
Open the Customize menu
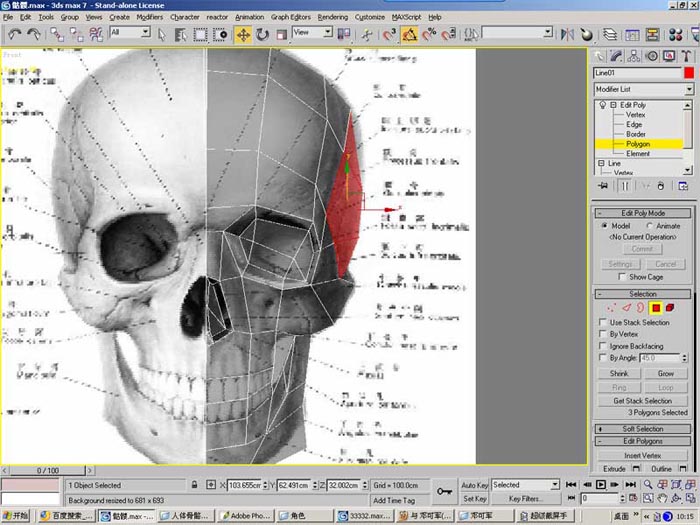tap(370, 17)
